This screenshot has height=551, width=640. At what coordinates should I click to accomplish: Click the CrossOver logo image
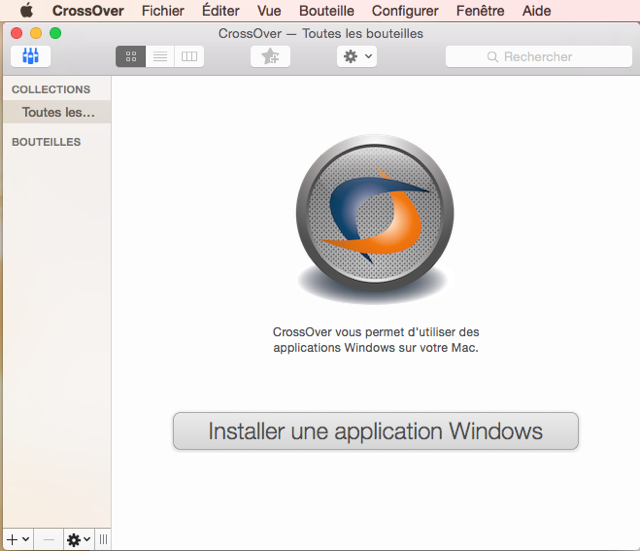(x=375, y=218)
